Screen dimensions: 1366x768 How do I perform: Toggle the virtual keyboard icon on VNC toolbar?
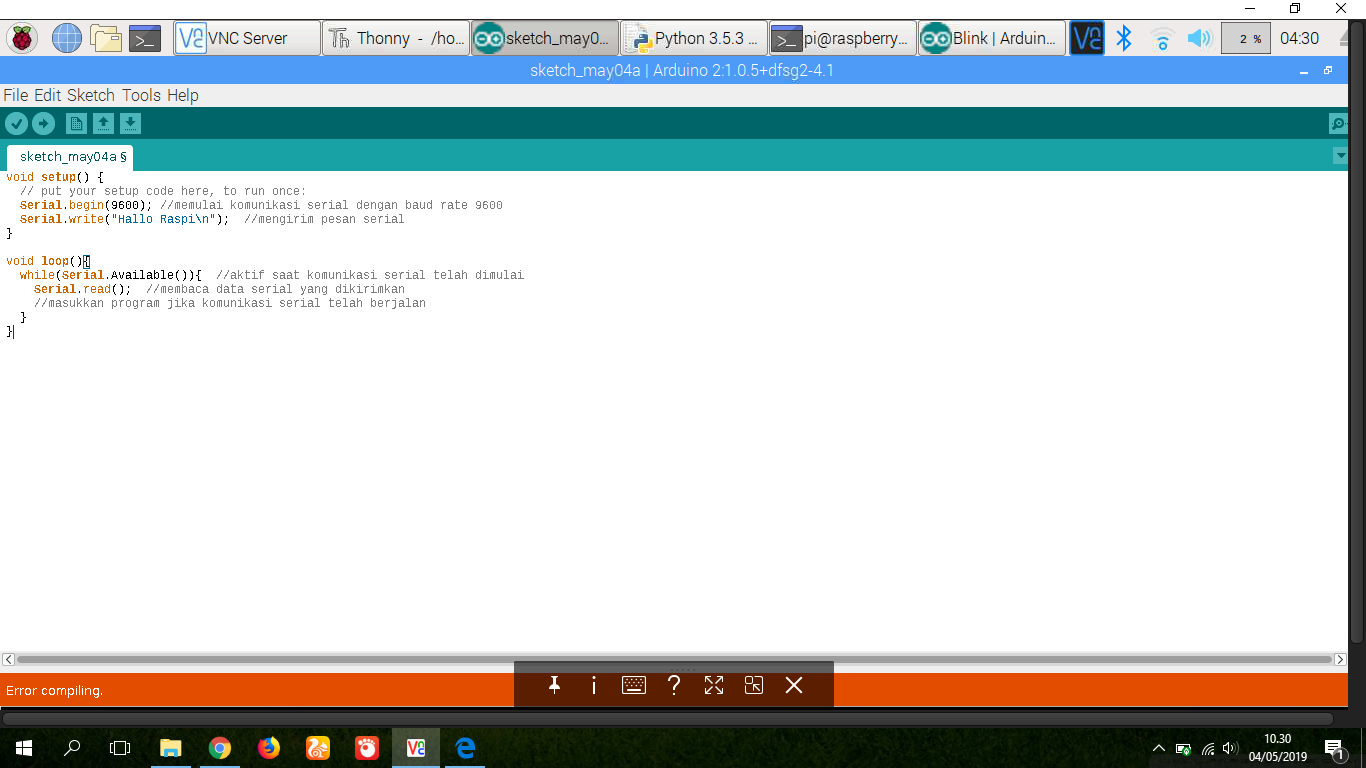(634, 686)
